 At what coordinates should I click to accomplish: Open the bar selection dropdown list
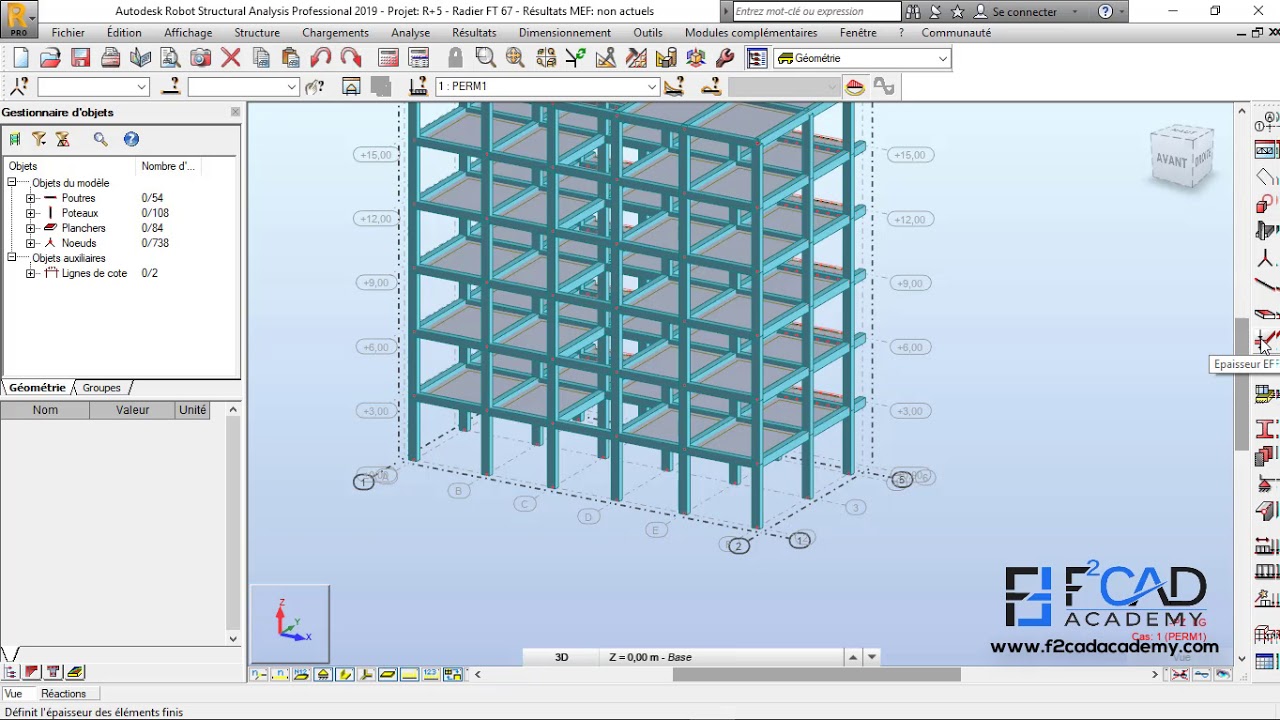292,87
